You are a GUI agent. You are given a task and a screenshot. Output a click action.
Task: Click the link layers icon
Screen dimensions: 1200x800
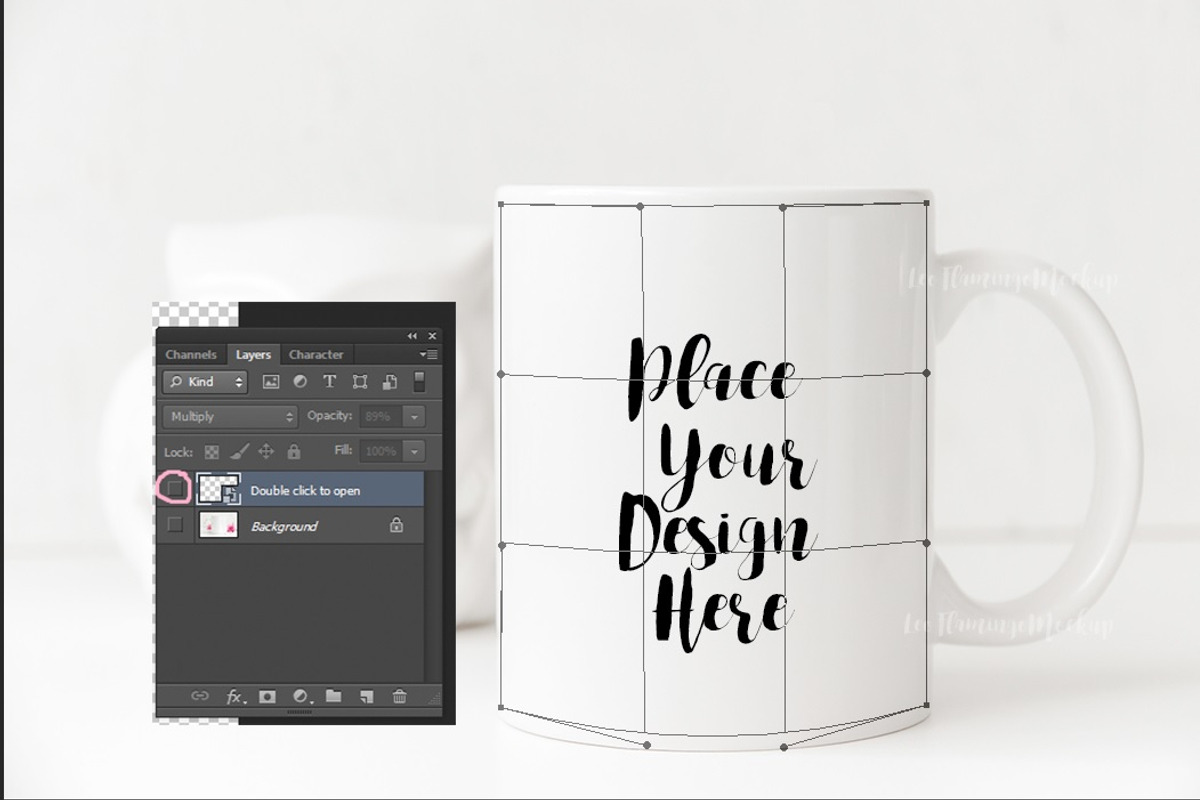[x=200, y=696]
